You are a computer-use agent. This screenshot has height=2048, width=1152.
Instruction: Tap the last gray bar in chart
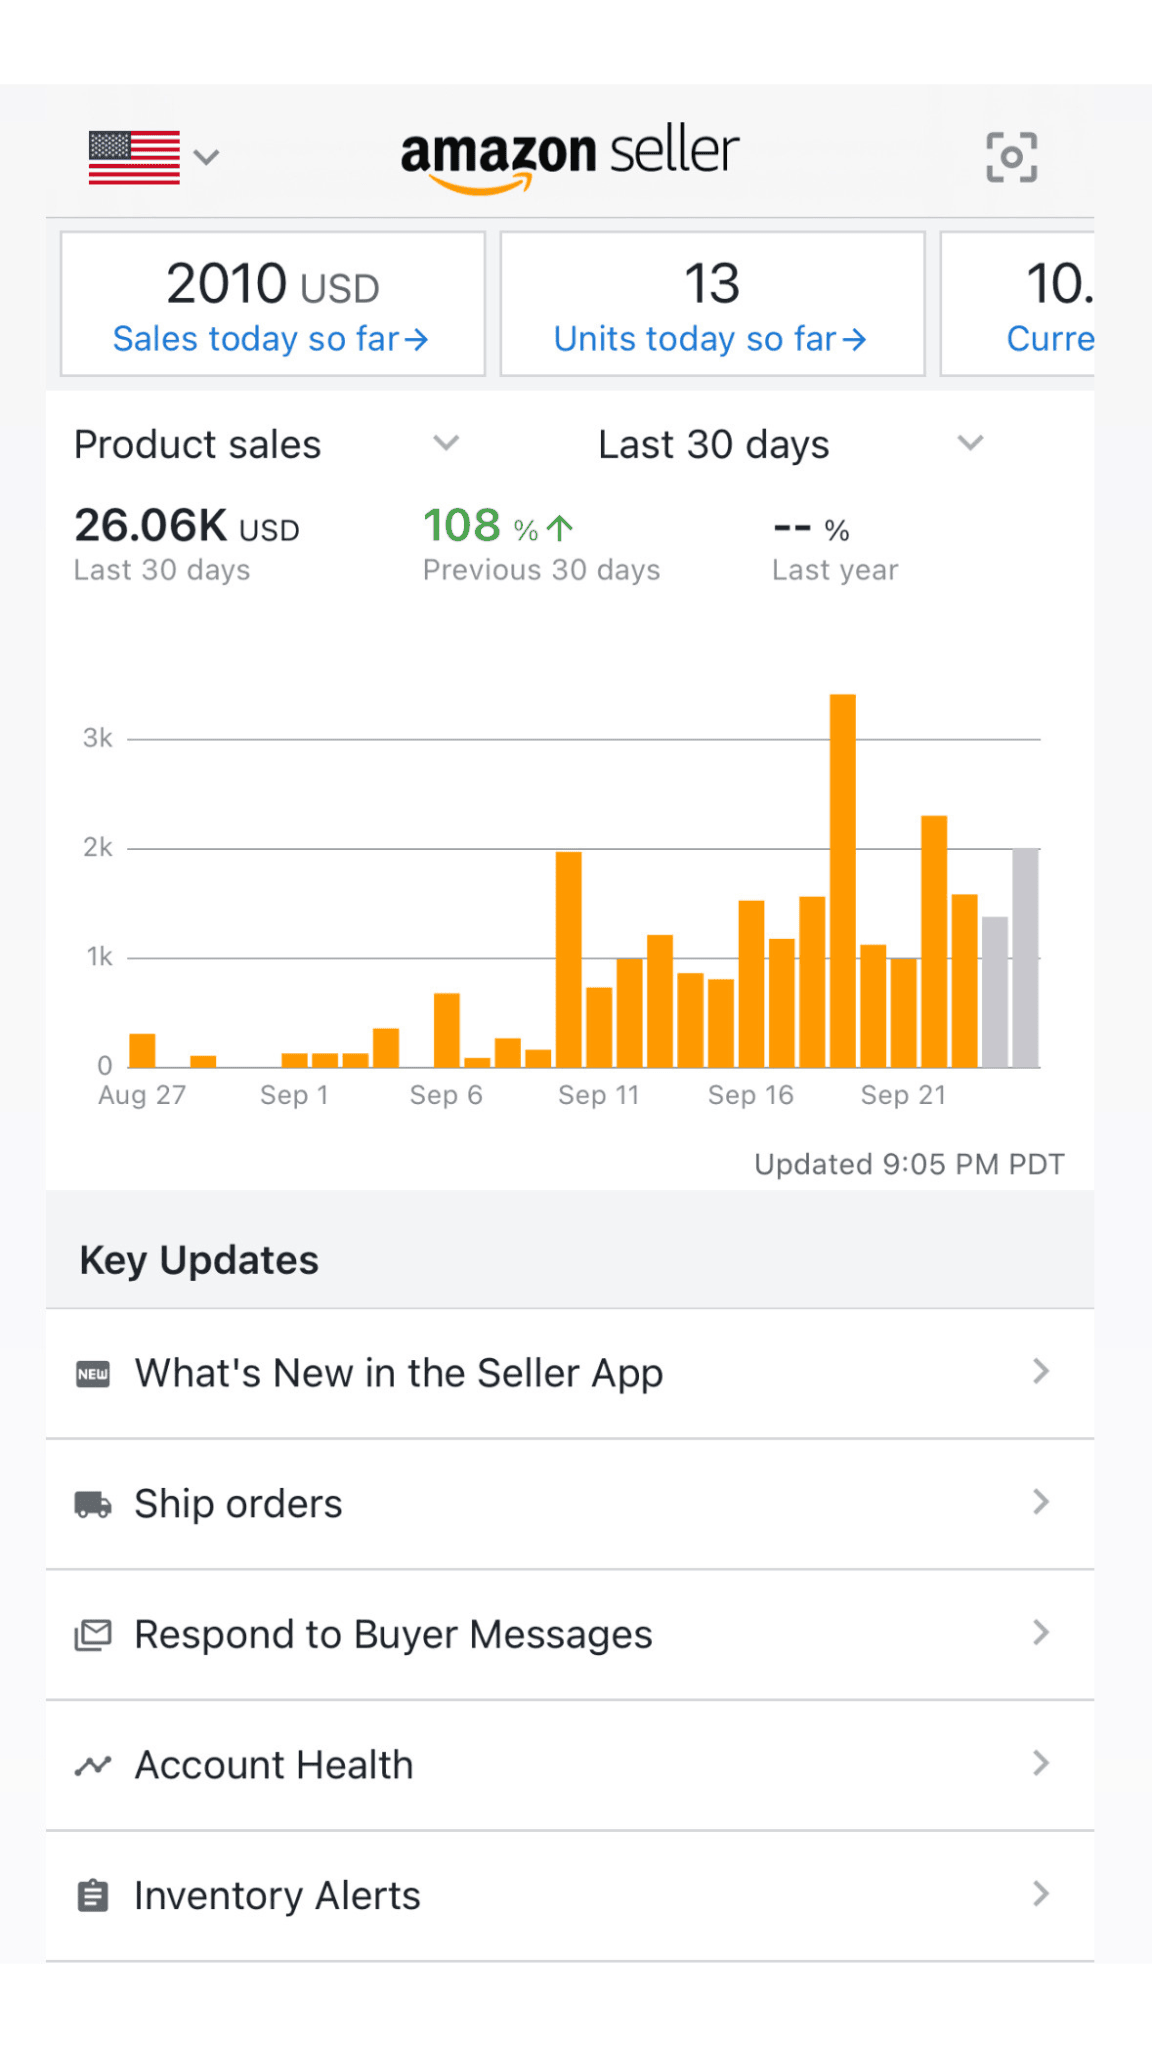1025,958
